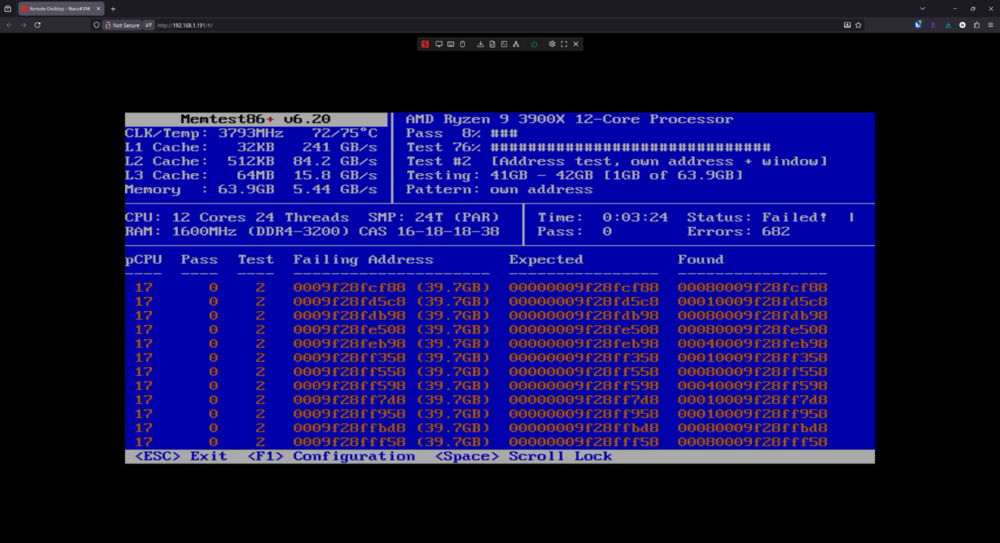Click the <F1> Configuration label
Image resolution: width=1000 pixels, height=543 pixels.
331,456
